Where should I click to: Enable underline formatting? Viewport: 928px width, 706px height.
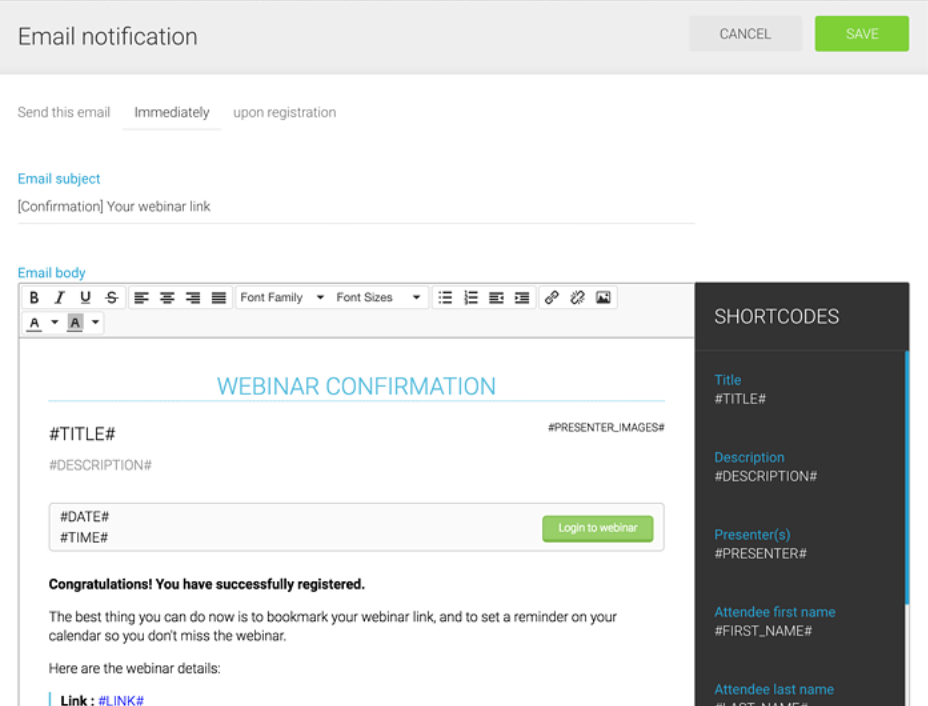point(85,297)
